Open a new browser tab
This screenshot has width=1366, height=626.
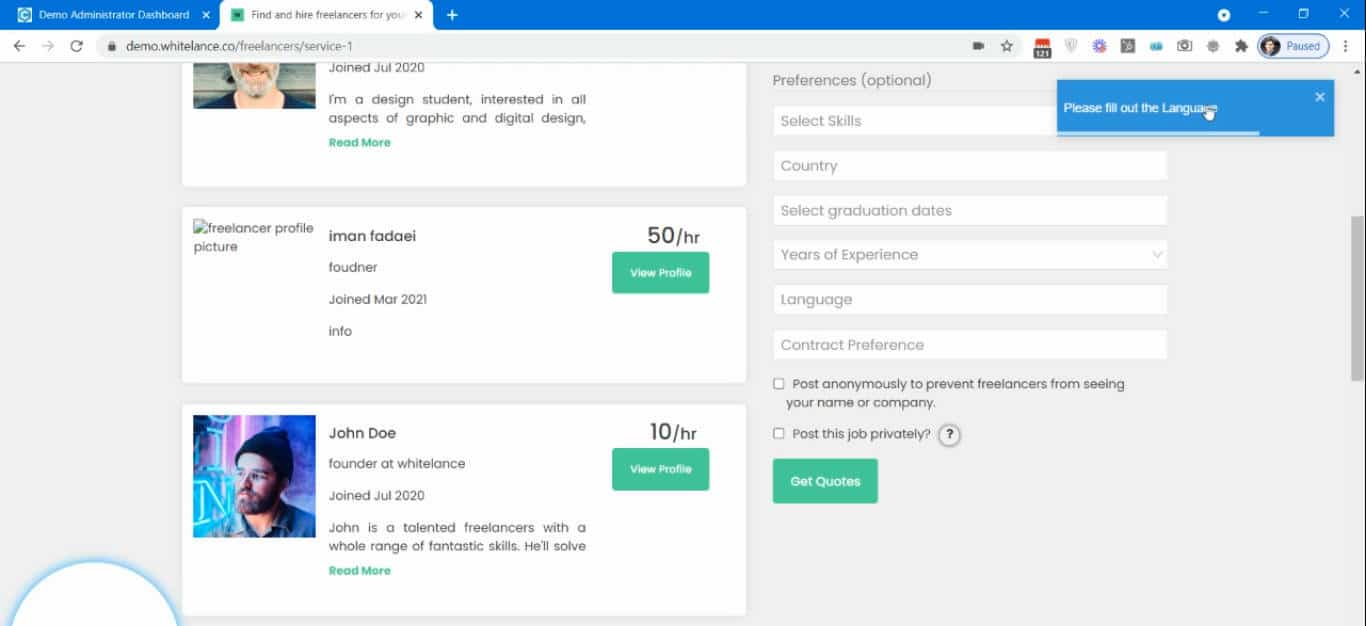(452, 15)
